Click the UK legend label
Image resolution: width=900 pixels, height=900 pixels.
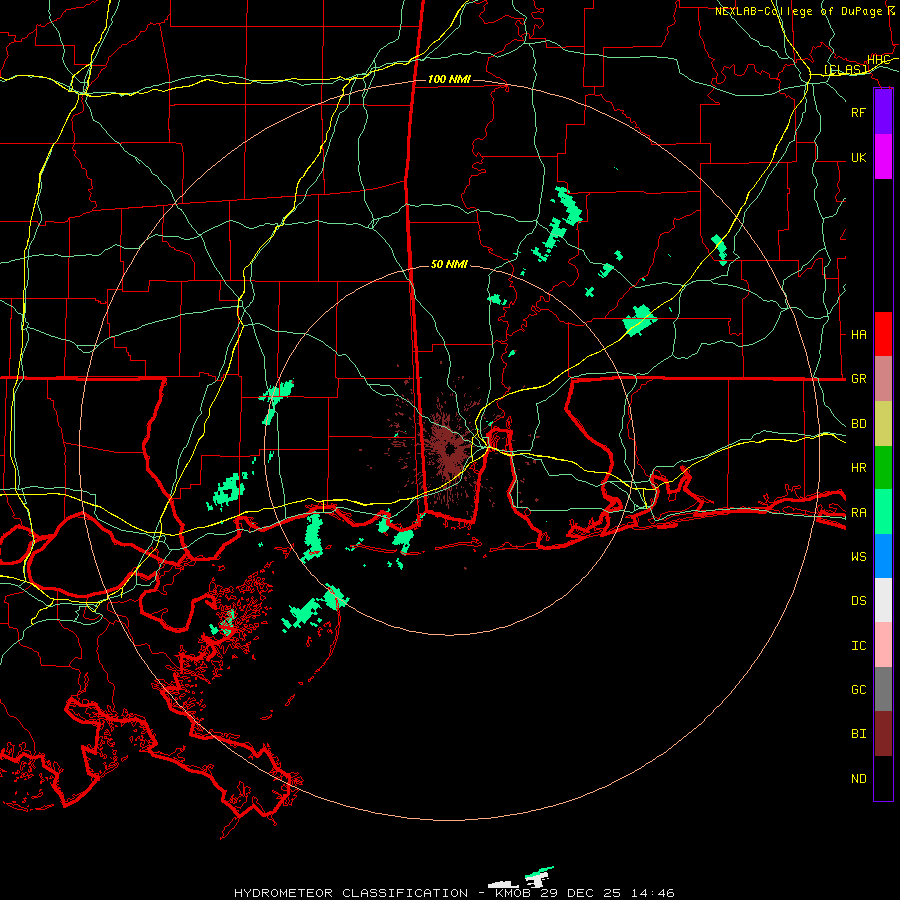pyautogui.click(x=859, y=157)
